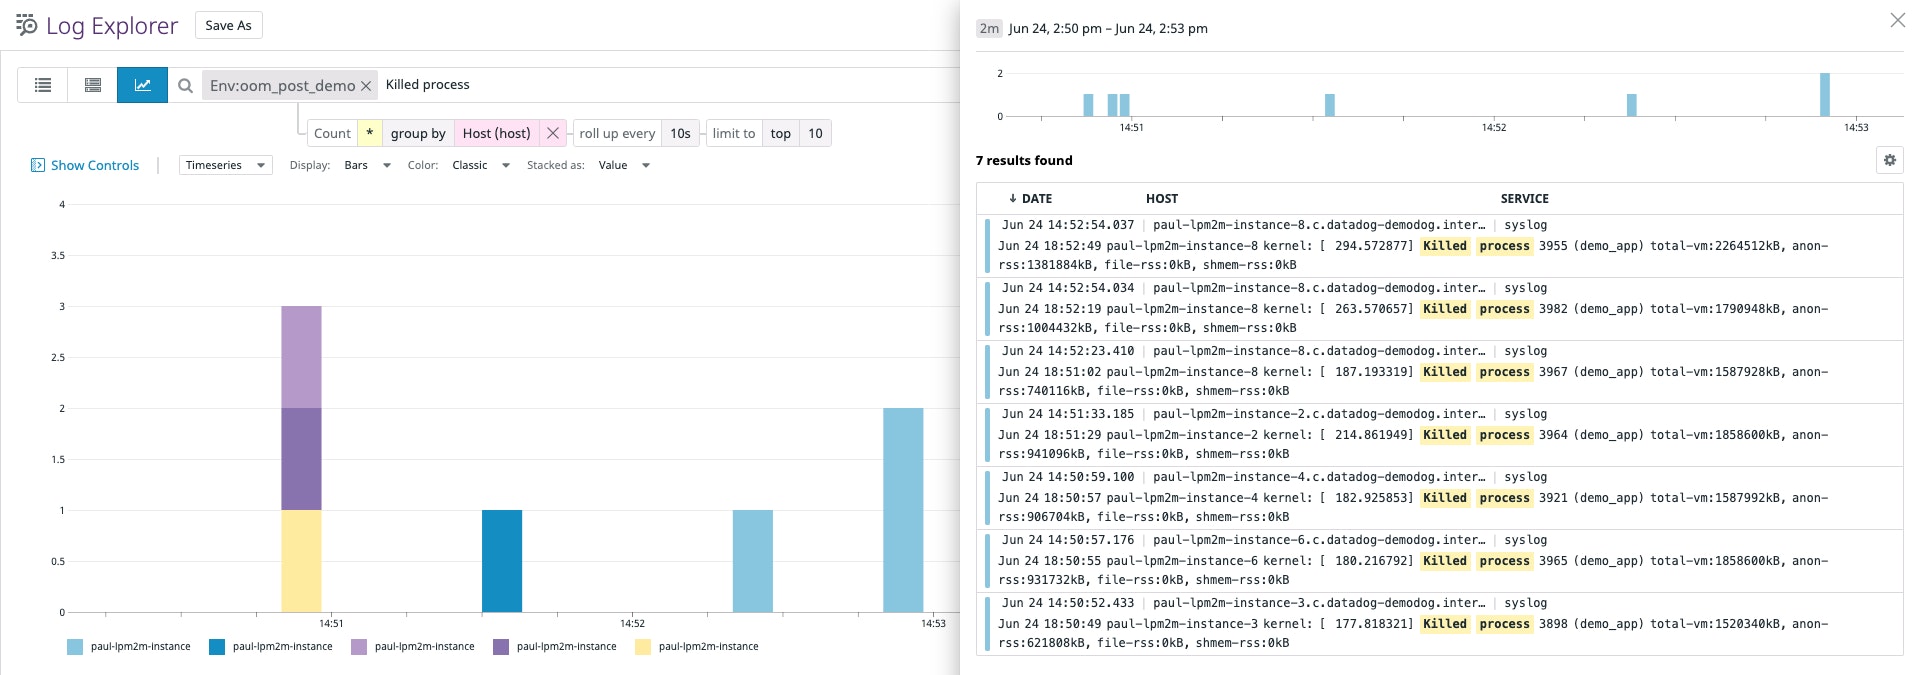The height and width of the screenshot is (675, 1918).
Task: Open the Timeseries visualization dropdown
Action: pos(225,165)
